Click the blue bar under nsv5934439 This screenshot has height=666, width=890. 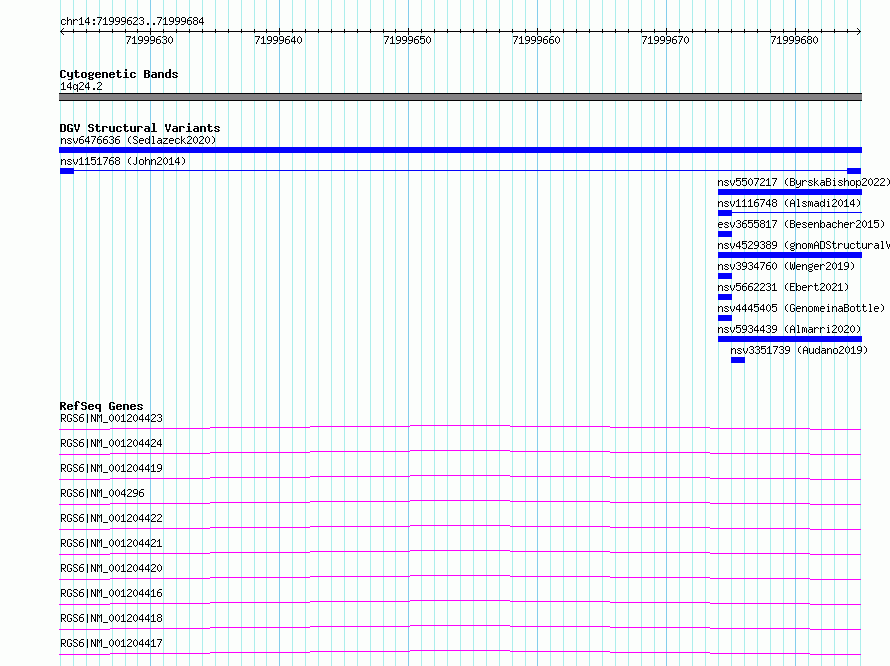(x=790, y=339)
